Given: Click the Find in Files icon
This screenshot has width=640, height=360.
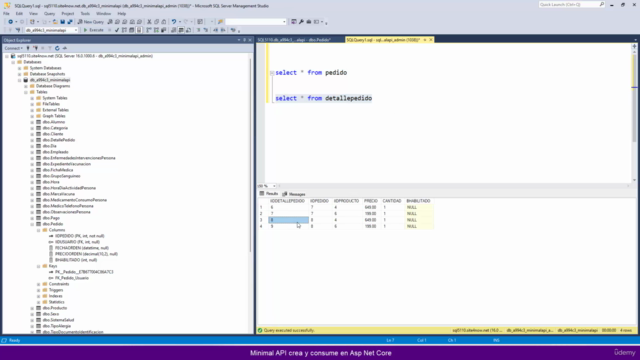Looking at the screenshot, I should (x=220, y=22).
